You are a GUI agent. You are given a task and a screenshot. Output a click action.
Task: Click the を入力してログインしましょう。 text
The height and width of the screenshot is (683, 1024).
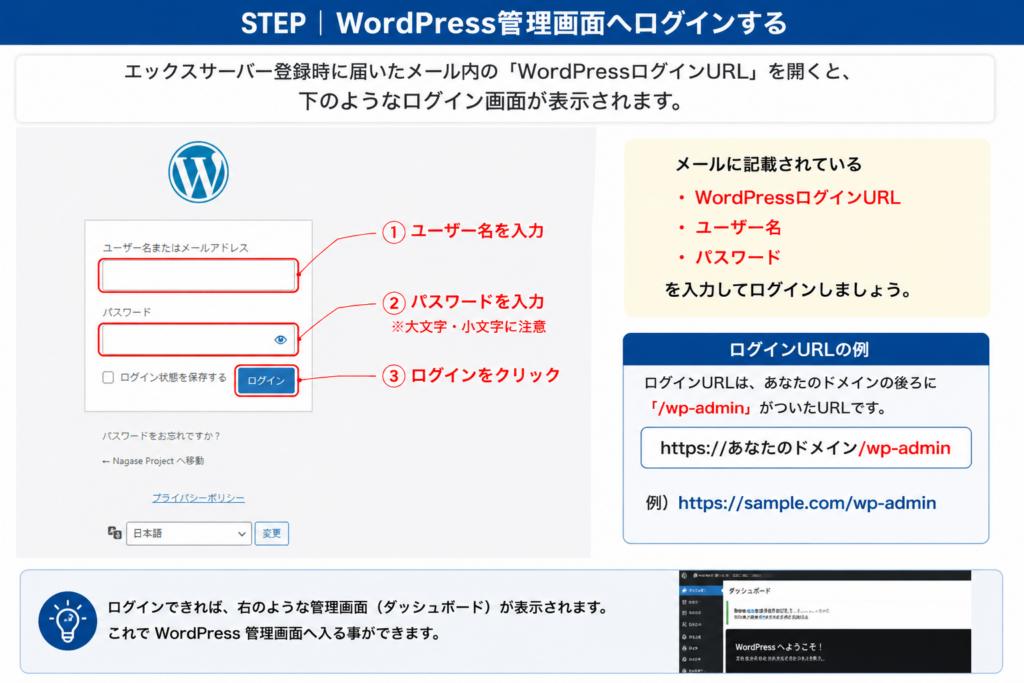(788, 290)
